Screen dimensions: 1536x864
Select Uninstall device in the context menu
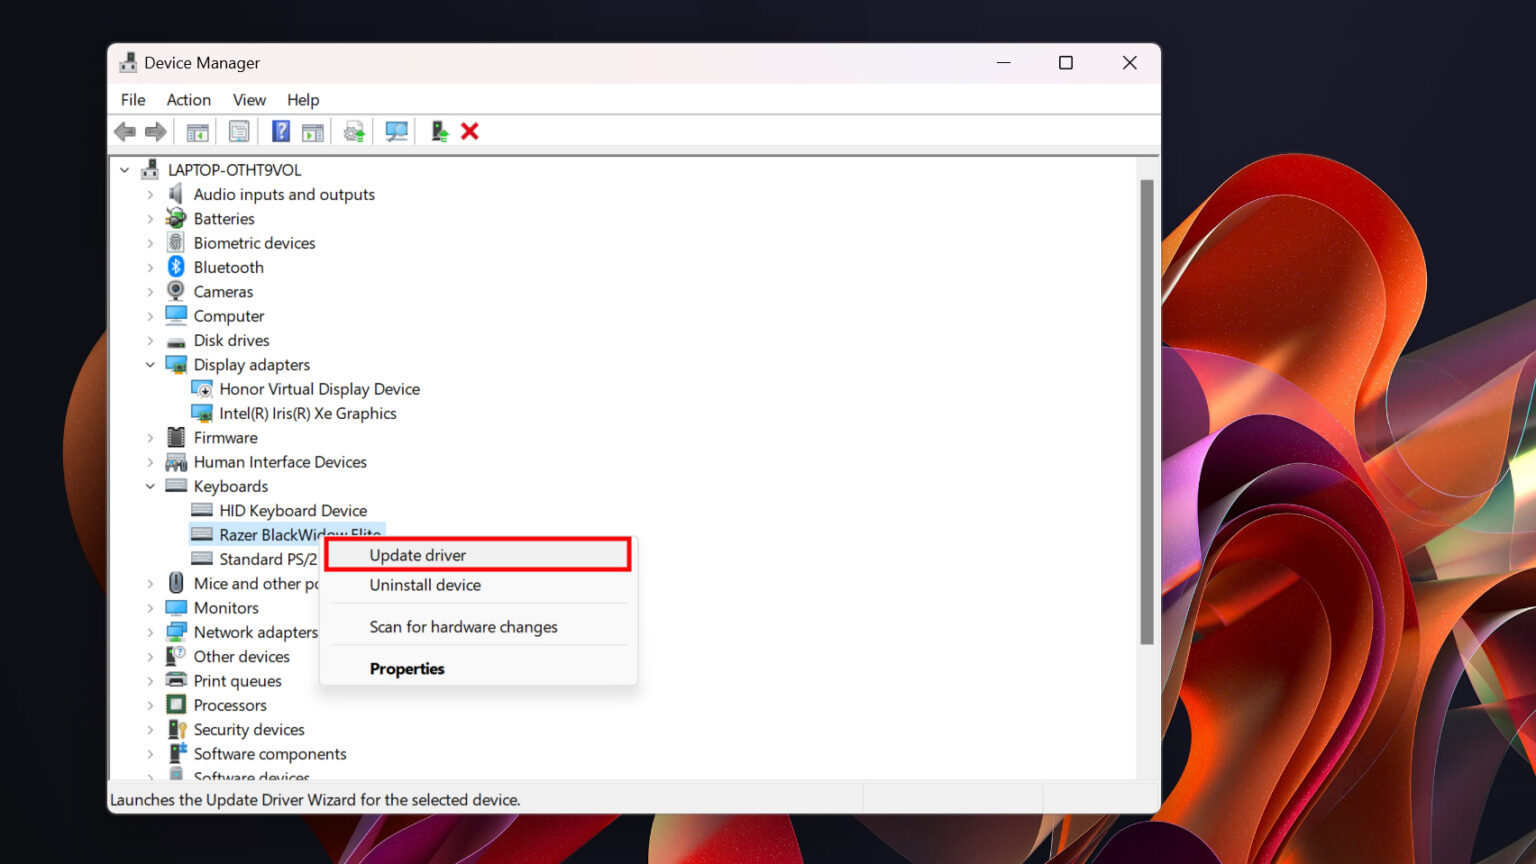(x=425, y=585)
